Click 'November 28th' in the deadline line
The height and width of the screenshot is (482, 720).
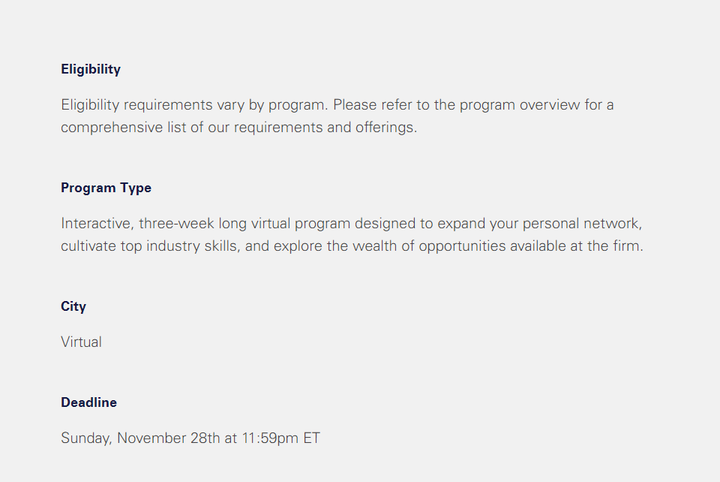169,438
